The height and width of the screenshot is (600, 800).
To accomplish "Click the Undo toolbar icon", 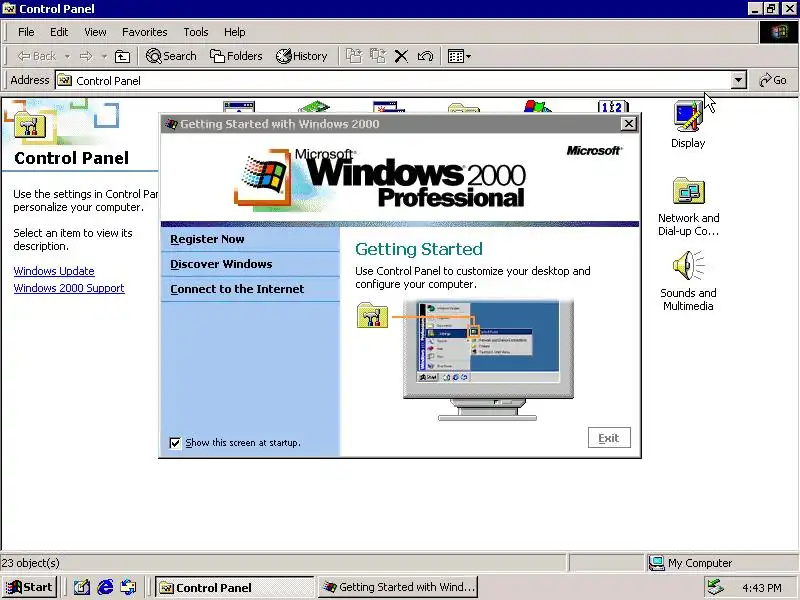I will point(425,56).
